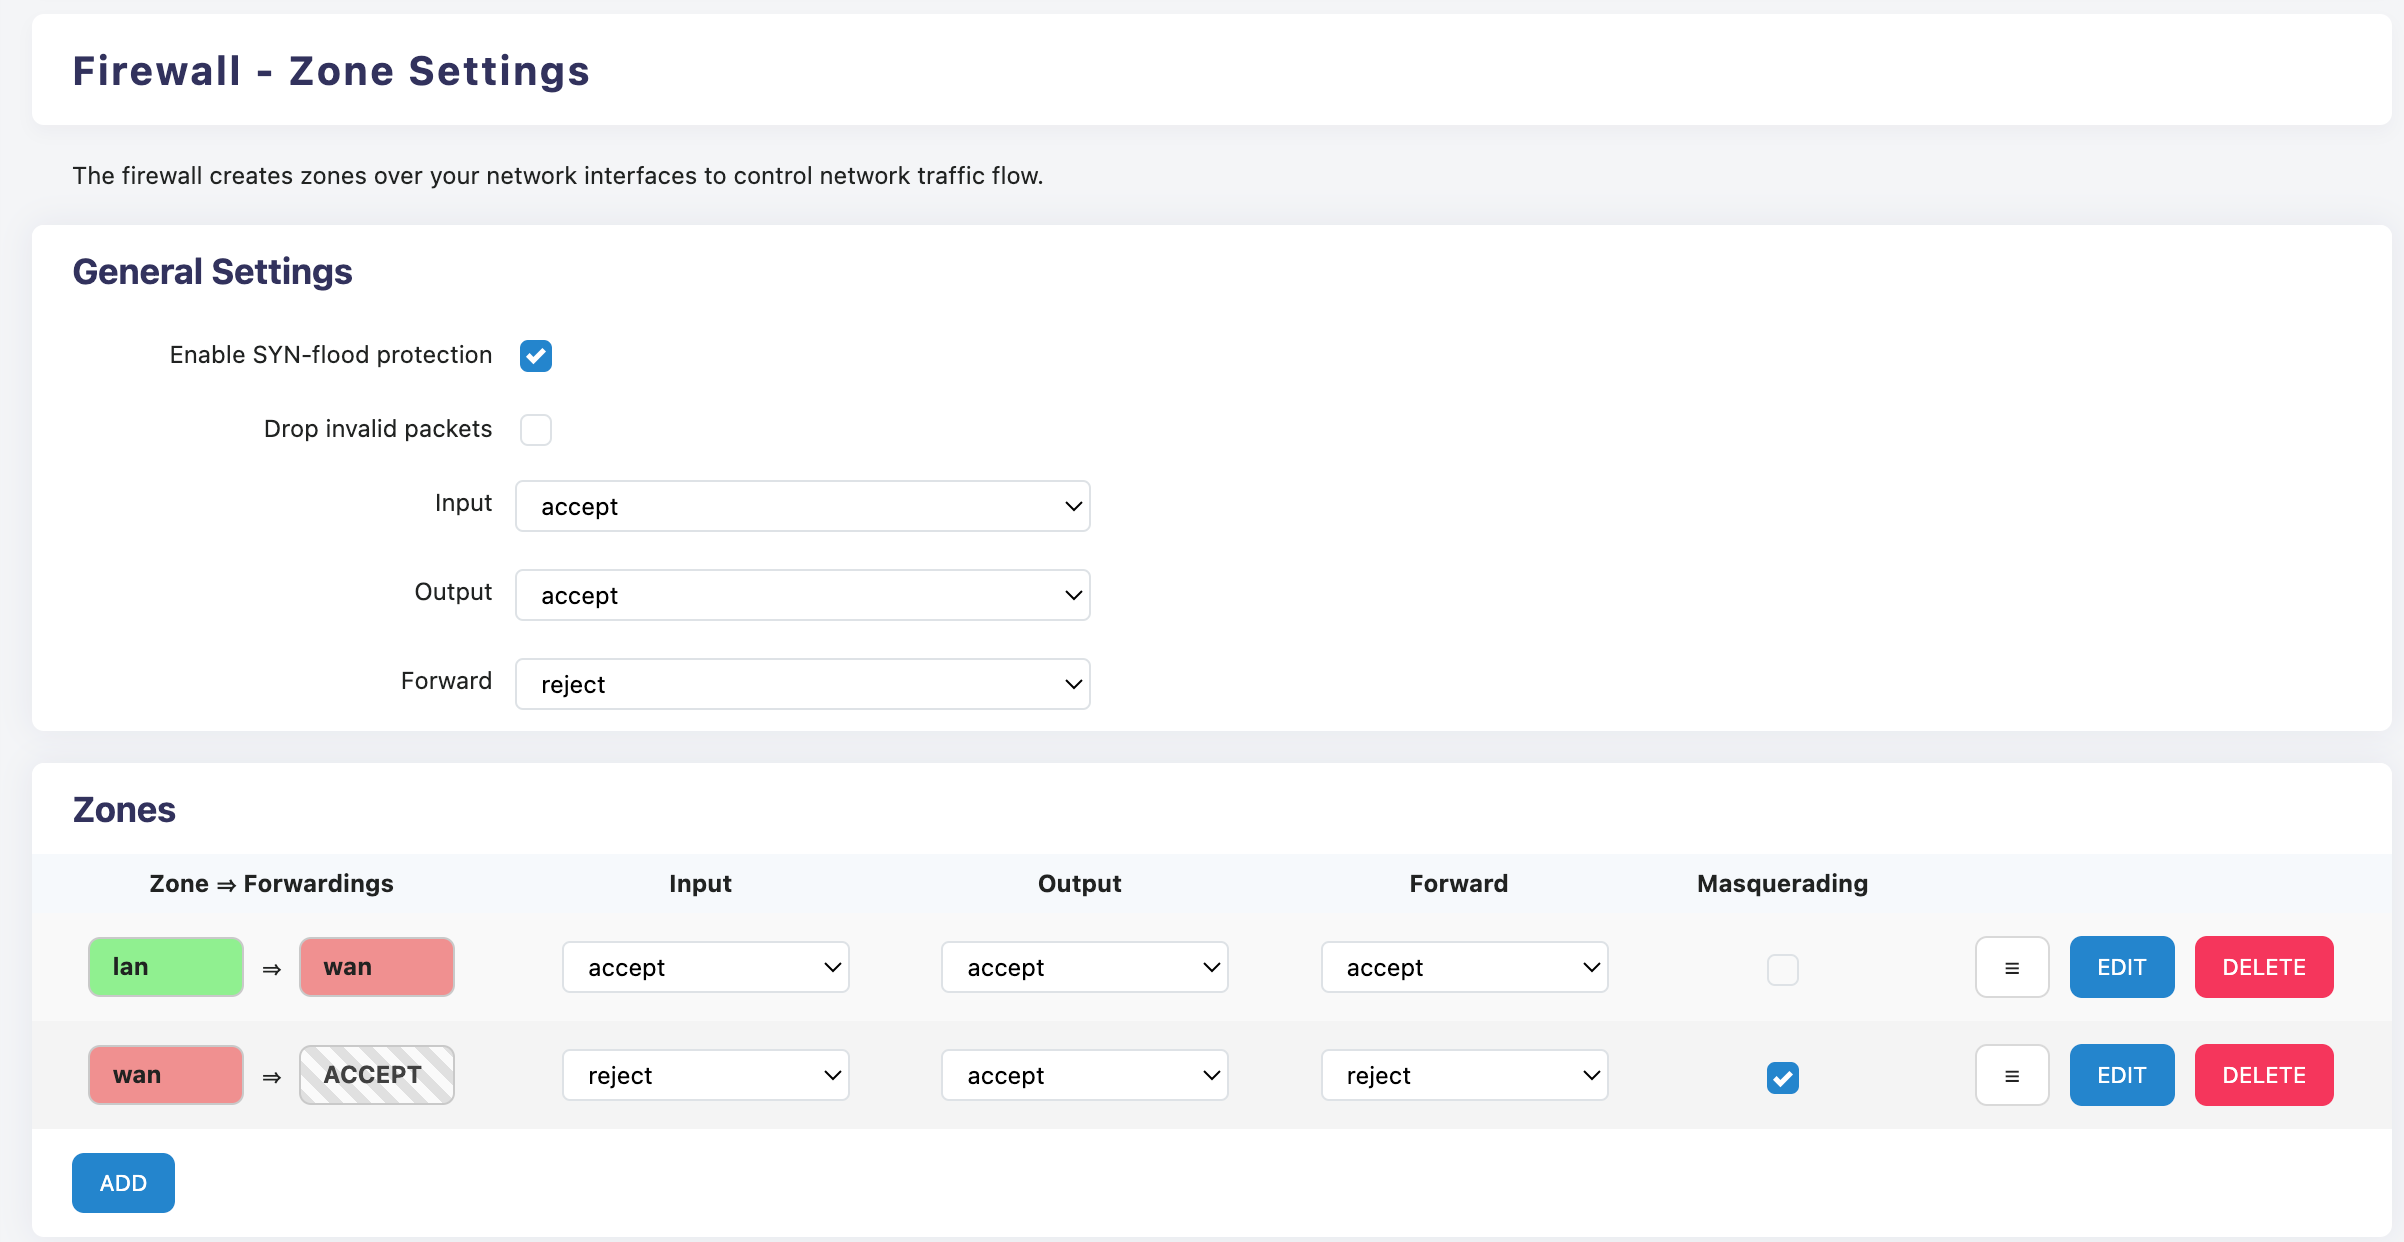Open the general Forward policy dropdown
This screenshot has width=2404, height=1242.
pos(802,684)
